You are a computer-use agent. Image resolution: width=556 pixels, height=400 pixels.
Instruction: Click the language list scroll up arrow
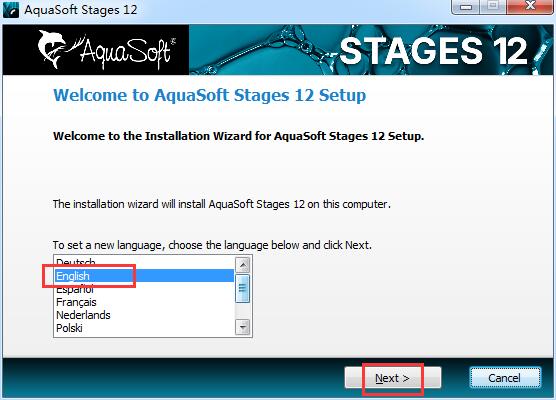pos(243,265)
